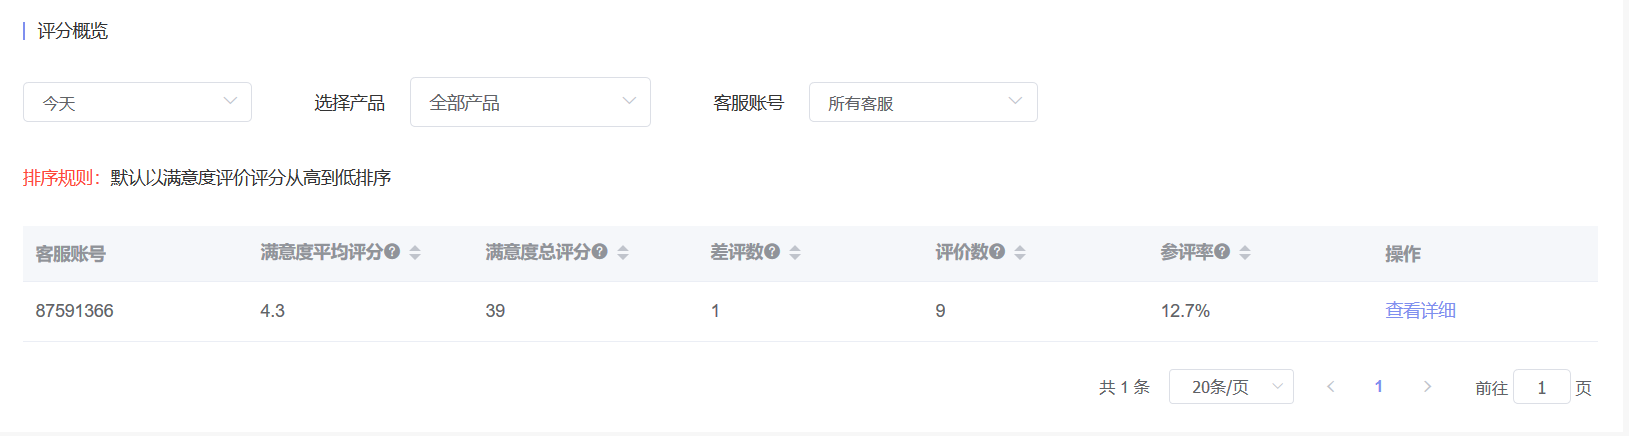Sort by 差评数 column arrows
This screenshot has width=1629, height=436.
tap(795, 253)
